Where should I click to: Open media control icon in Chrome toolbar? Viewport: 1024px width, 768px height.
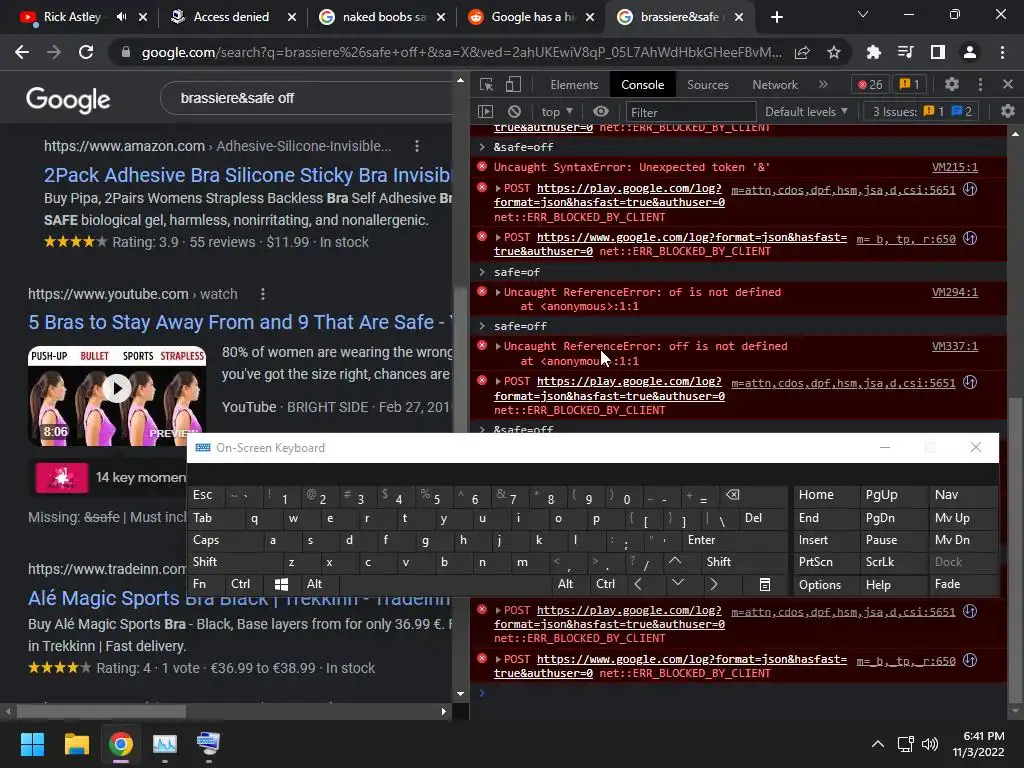pyautogui.click(x=905, y=52)
